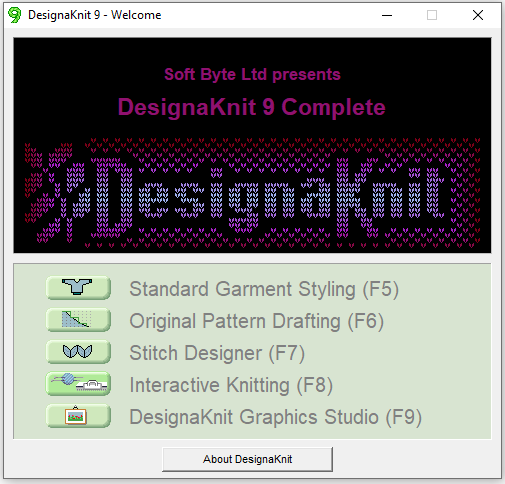Screen dimensions: 505x484
Task: Click the knitted yarn motif left of the logo
Action: 57,193
